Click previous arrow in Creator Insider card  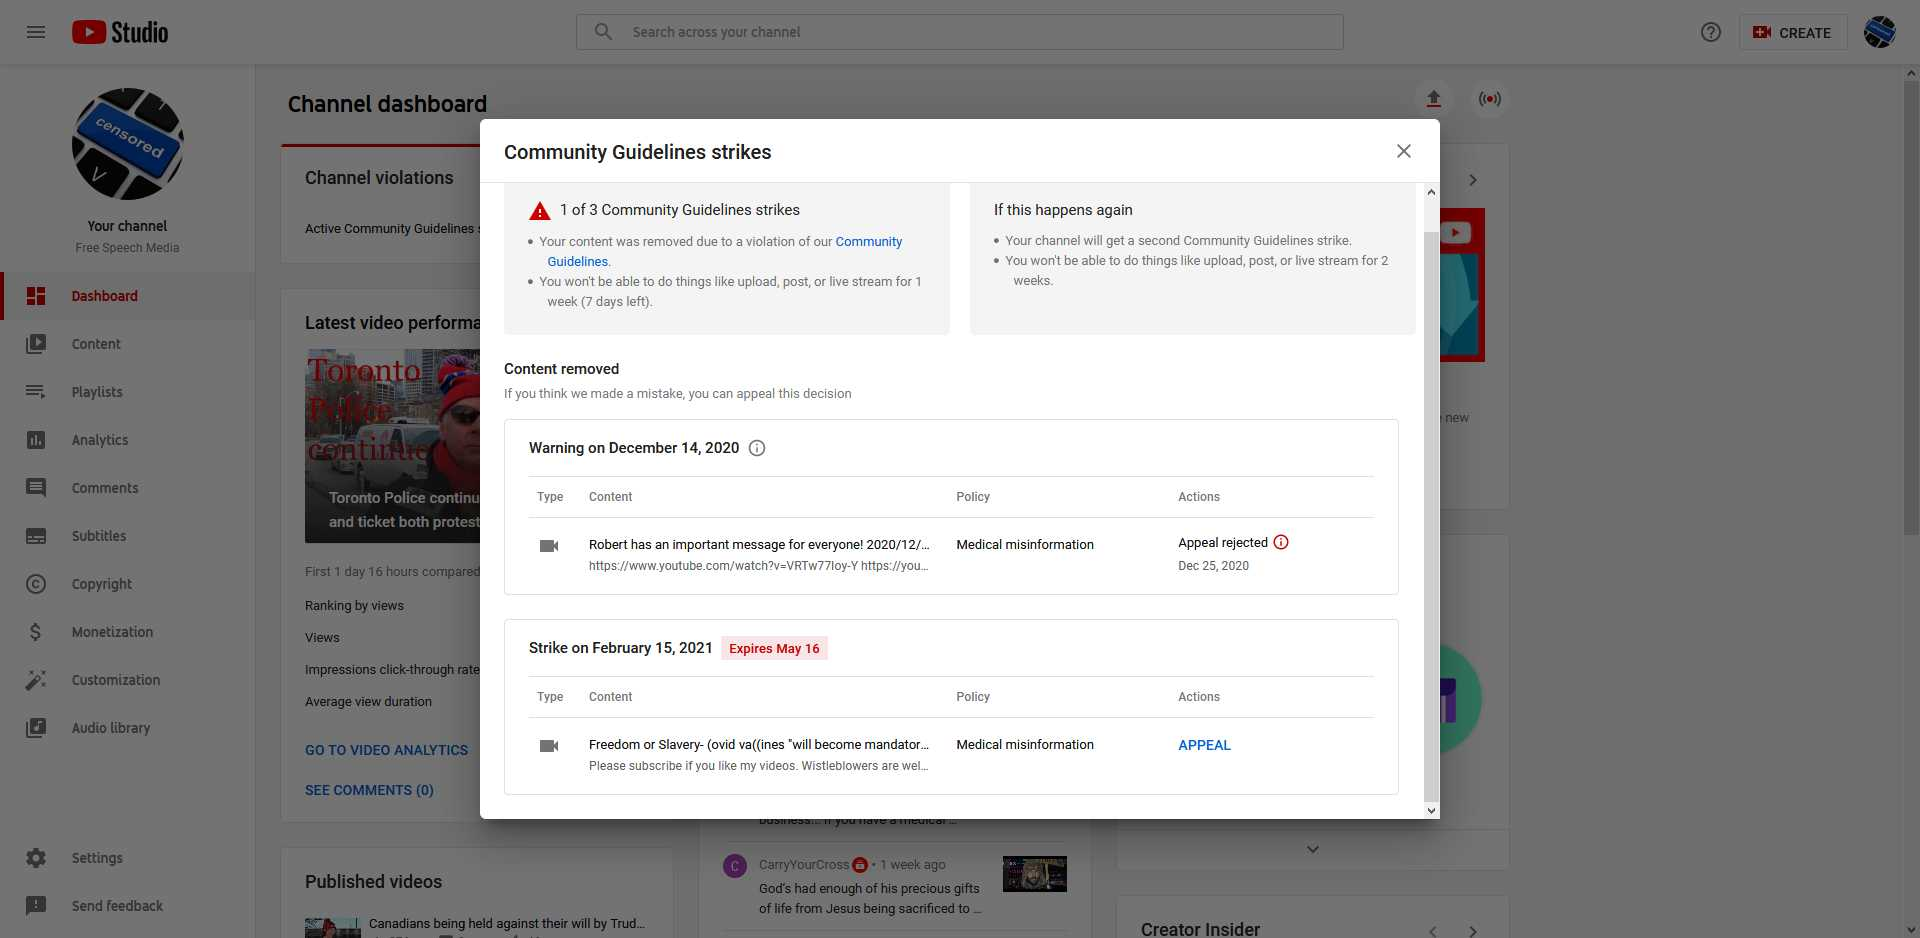pyautogui.click(x=1433, y=931)
